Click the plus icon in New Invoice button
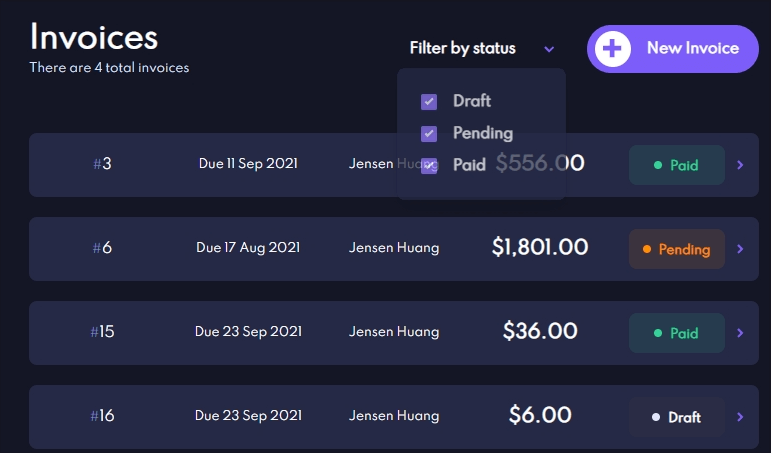Image resolution: width=771 pixels, height=453 pixels. (613, 48)
